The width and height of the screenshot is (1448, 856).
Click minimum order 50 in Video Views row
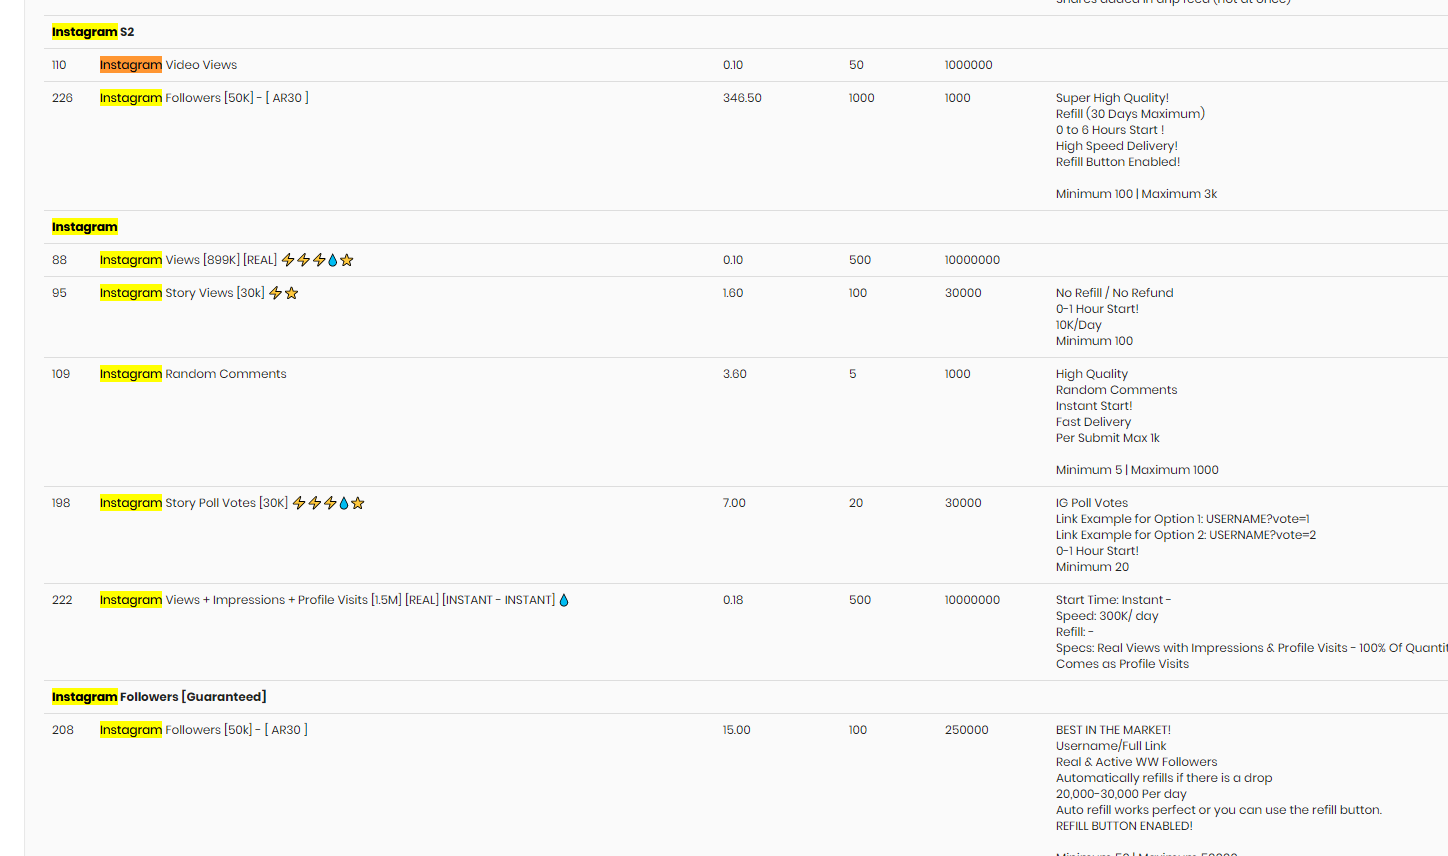click(x=856, y=65)
